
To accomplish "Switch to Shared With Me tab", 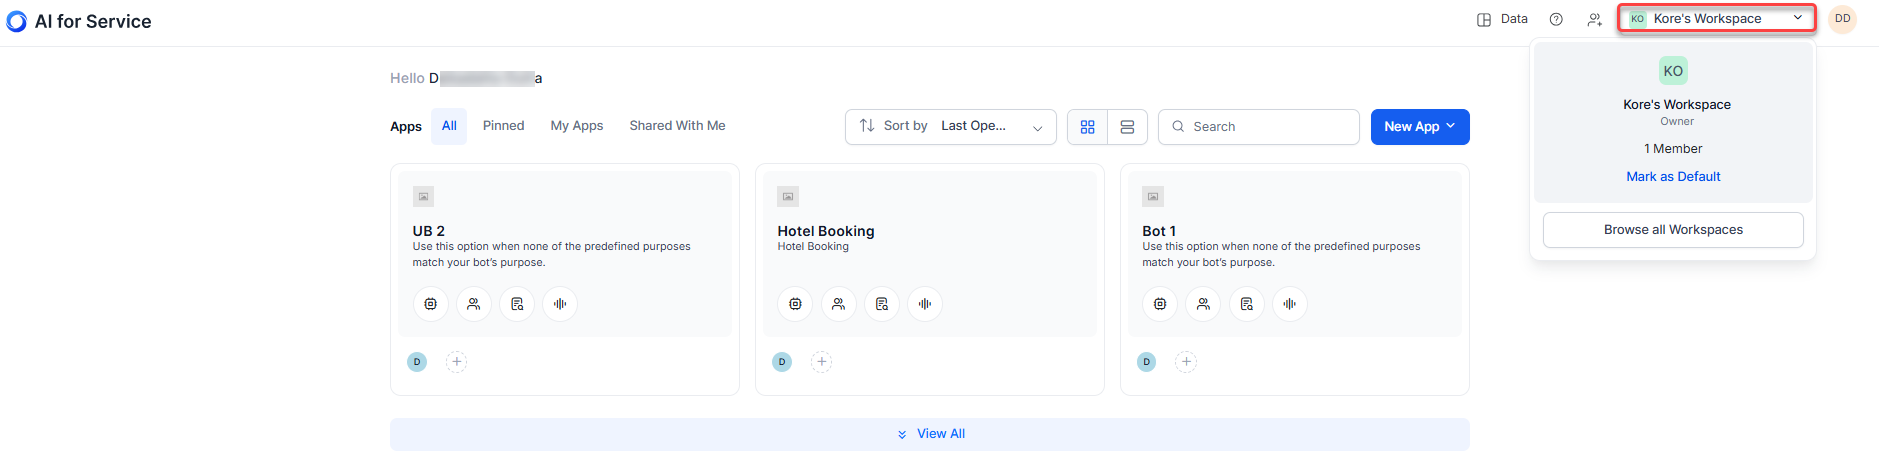I will [x=677, y=126].
